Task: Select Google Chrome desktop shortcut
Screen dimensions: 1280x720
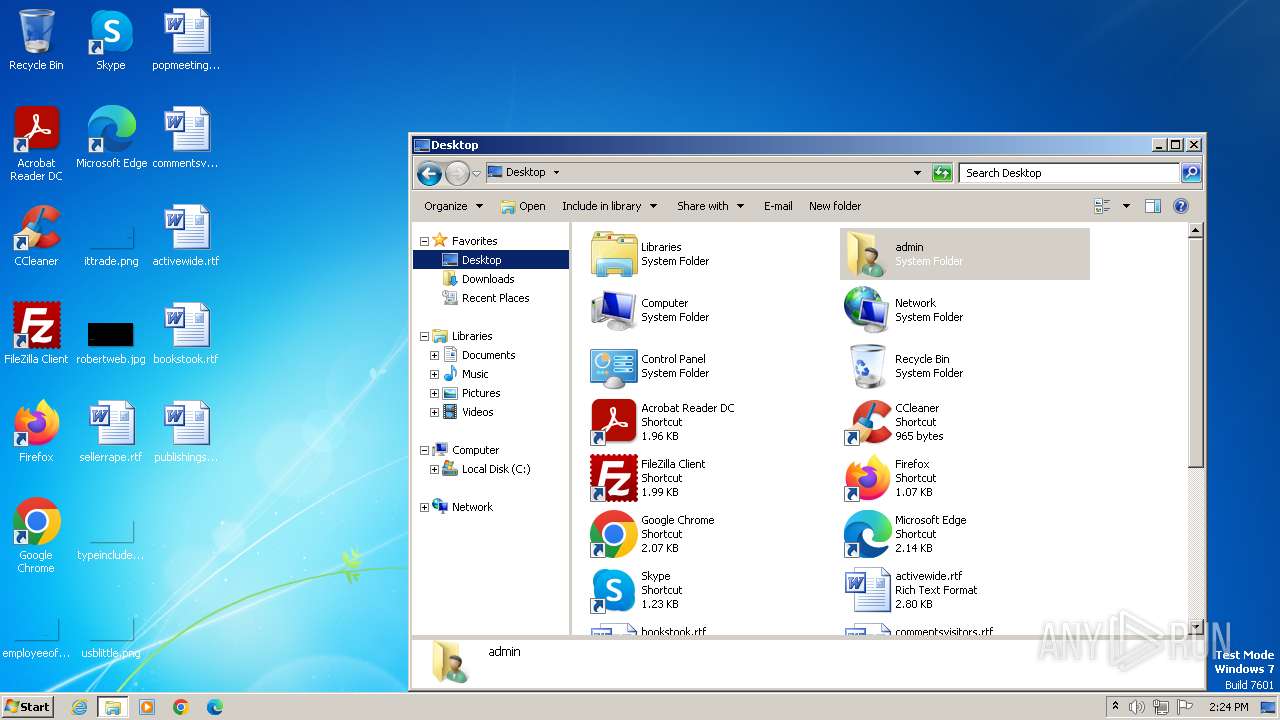Action: click(36, 536)
